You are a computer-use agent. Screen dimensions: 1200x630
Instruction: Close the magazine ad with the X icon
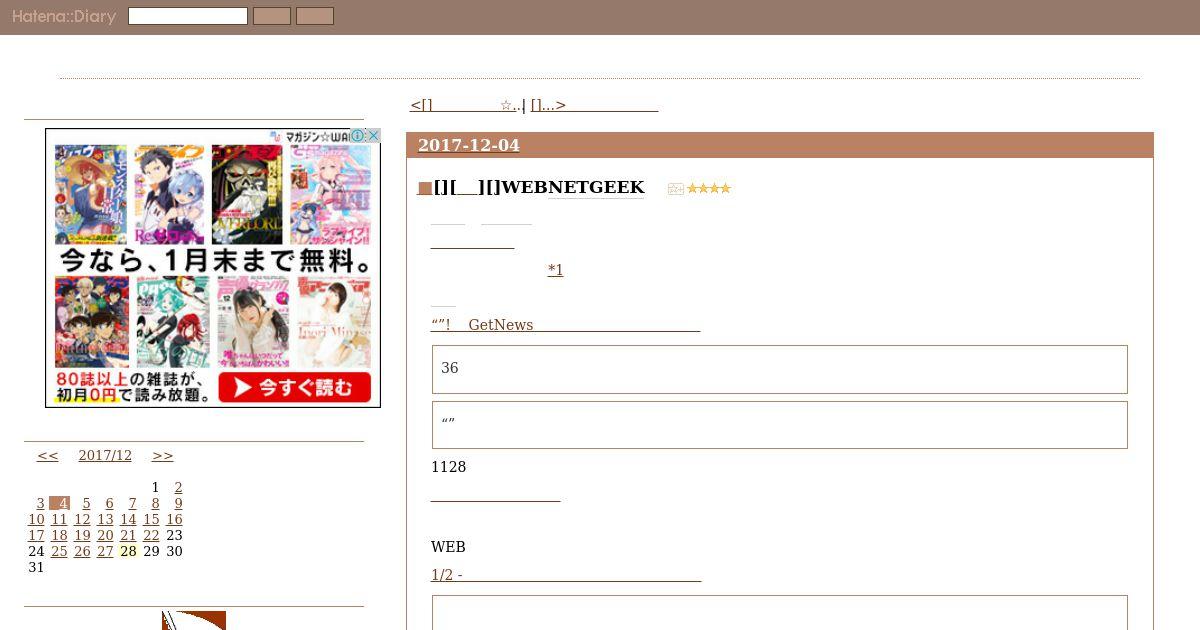[x=373, y=136]
